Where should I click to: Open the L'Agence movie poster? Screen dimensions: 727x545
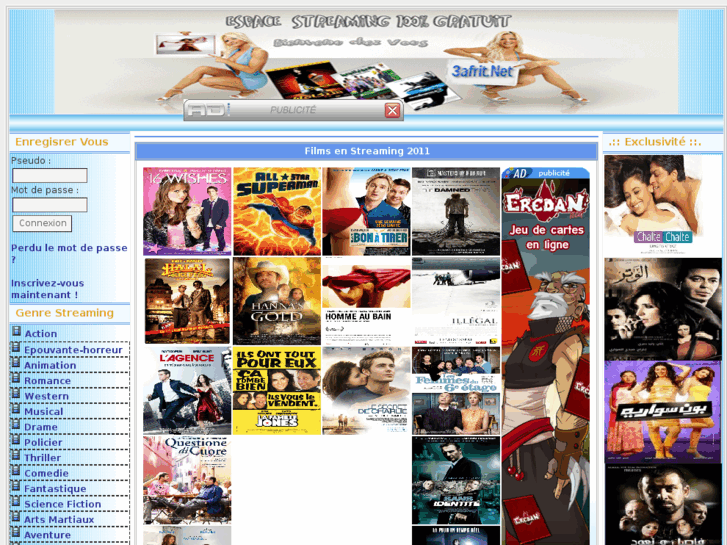[187, 391]
